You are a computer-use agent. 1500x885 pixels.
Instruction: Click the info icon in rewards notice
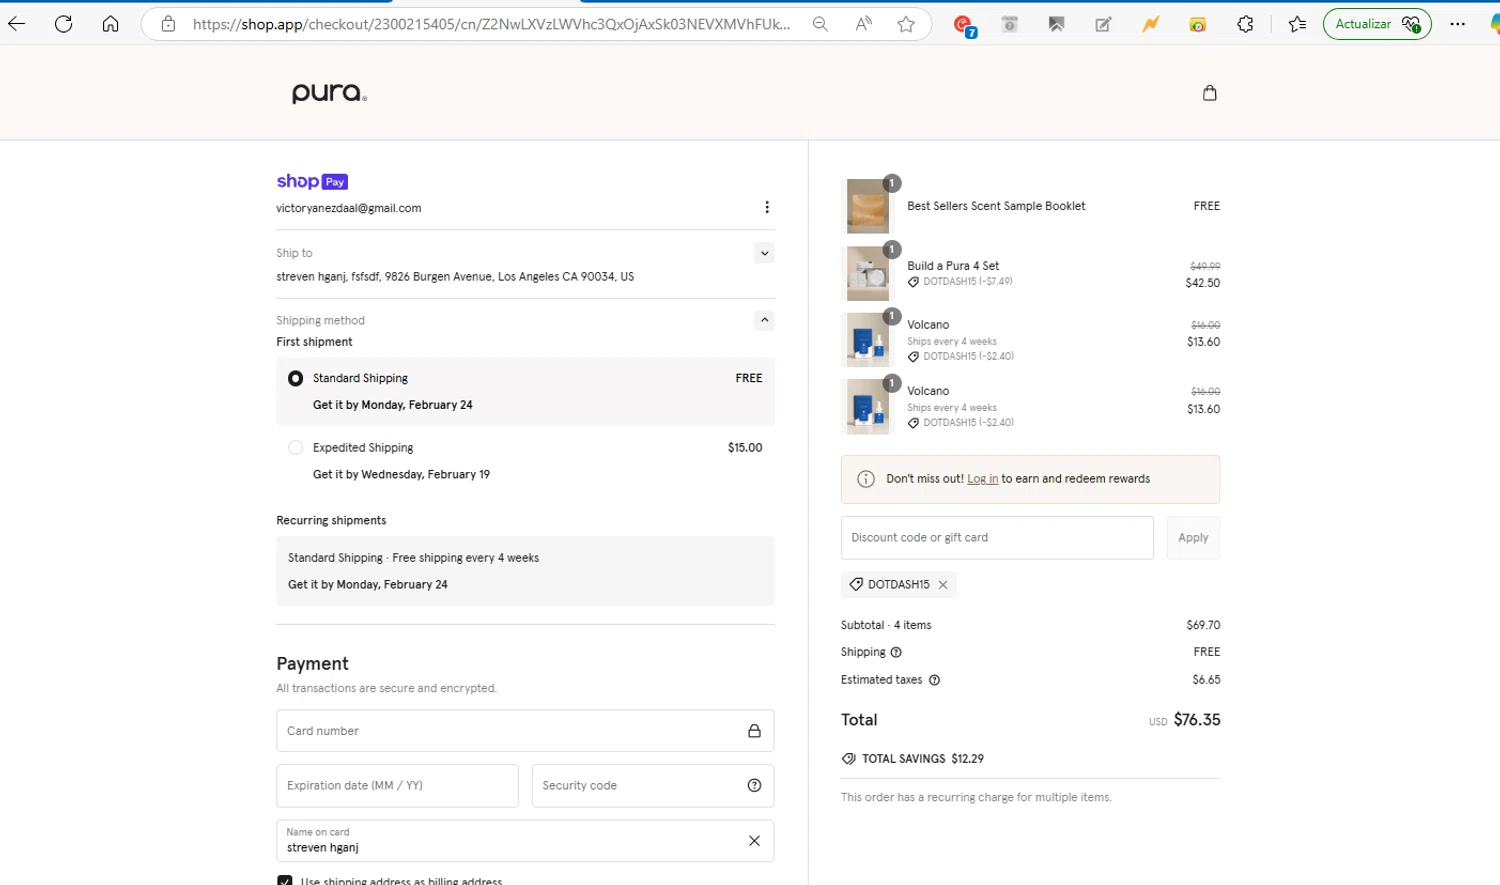tap(866, 479)
